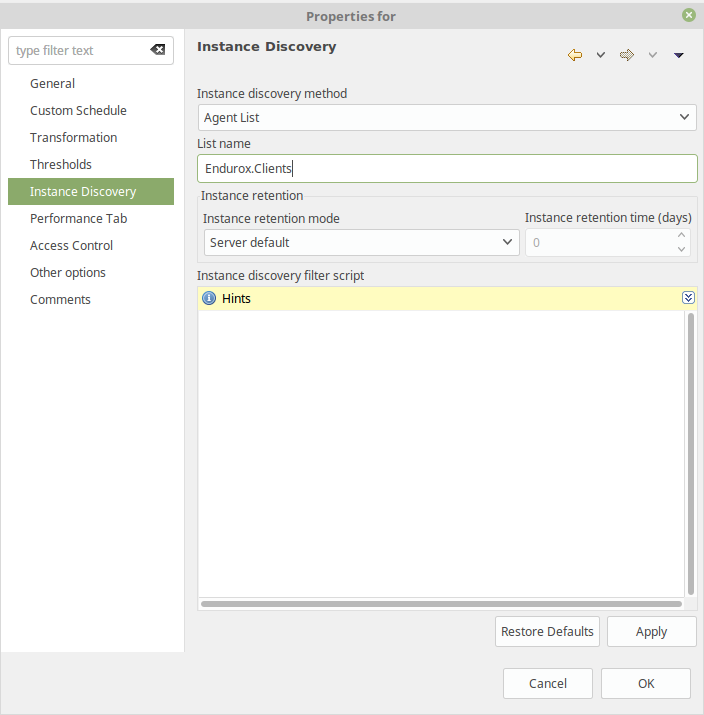The image size is (704, 715).
Task: Open Instance discovery method dropdown
Action: (x=447, y=117)
